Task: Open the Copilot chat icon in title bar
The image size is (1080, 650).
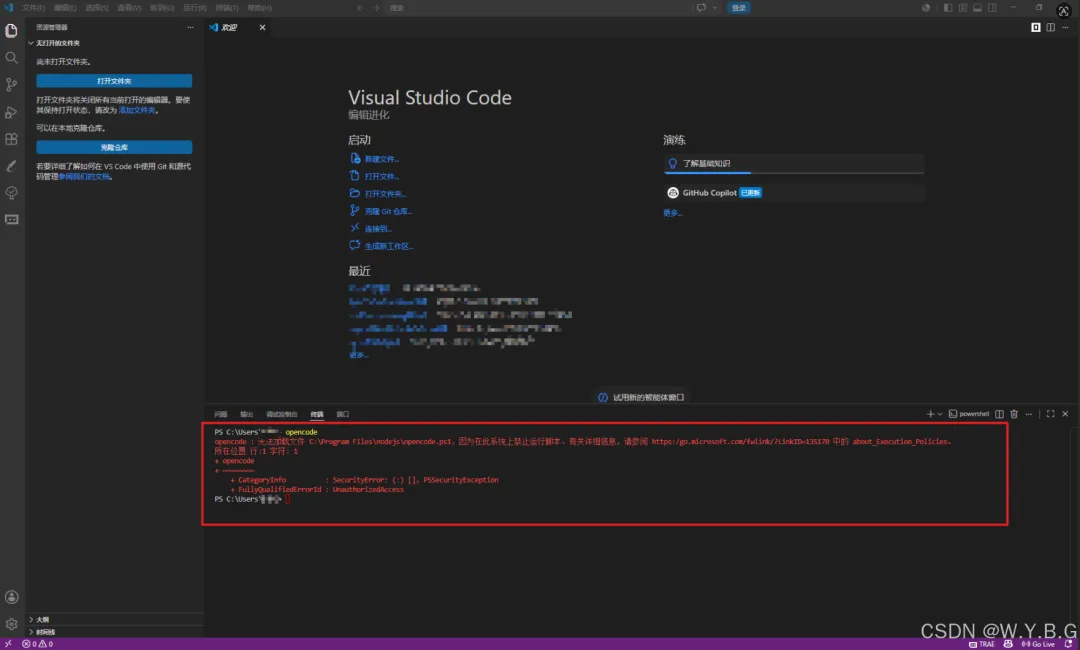Action: [701, 8]
